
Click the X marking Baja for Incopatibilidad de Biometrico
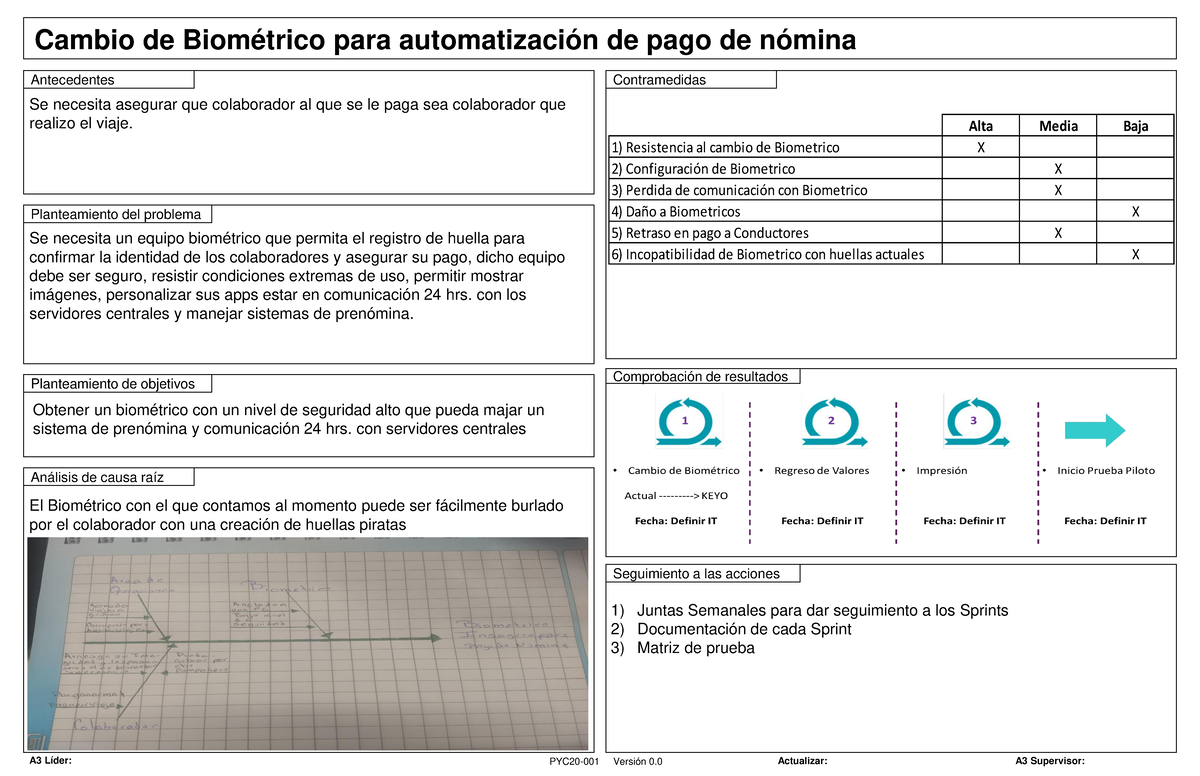click(1135, 254)
